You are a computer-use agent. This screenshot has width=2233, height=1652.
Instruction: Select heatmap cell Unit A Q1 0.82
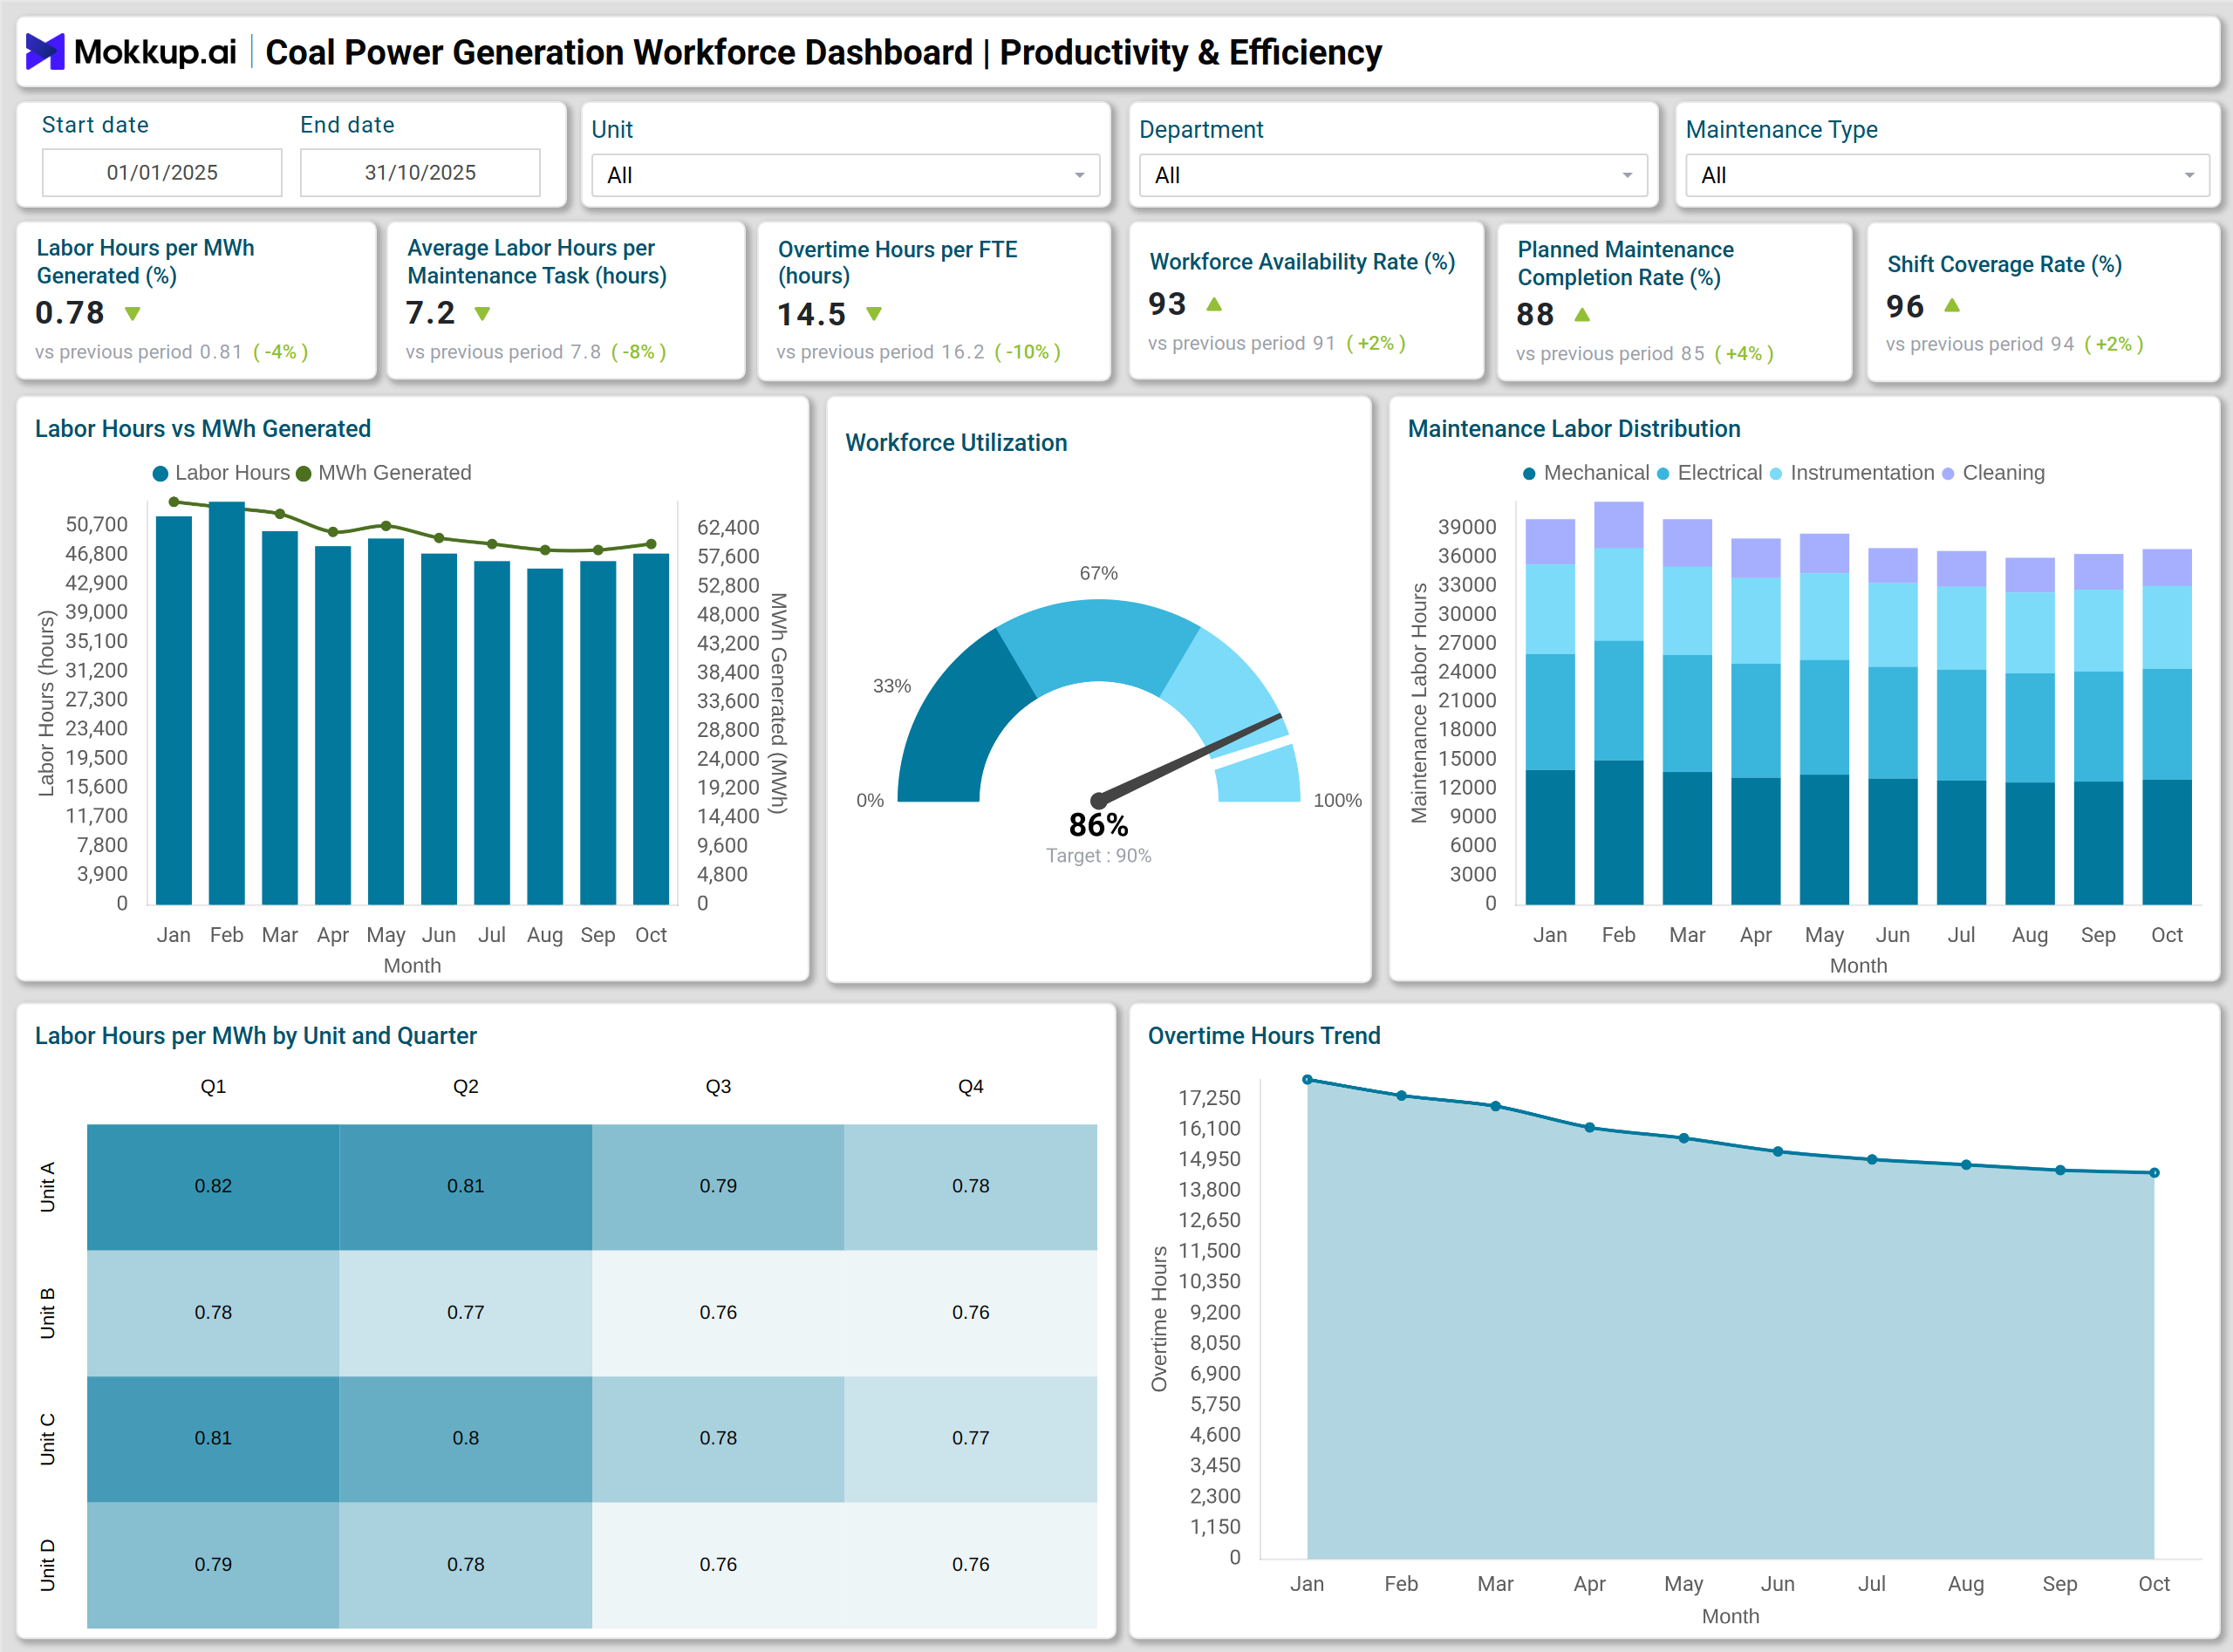pos(213,1187)
